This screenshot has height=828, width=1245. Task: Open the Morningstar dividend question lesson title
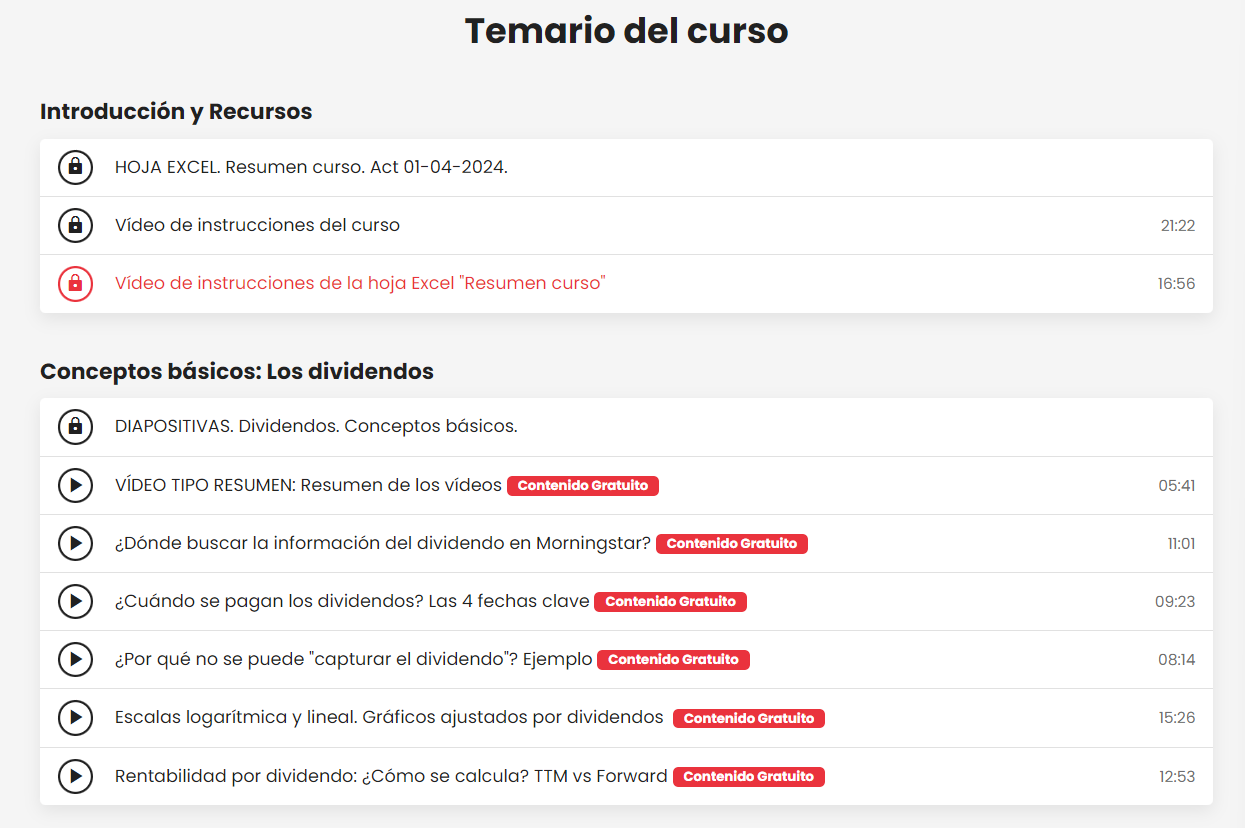[383, 543]
